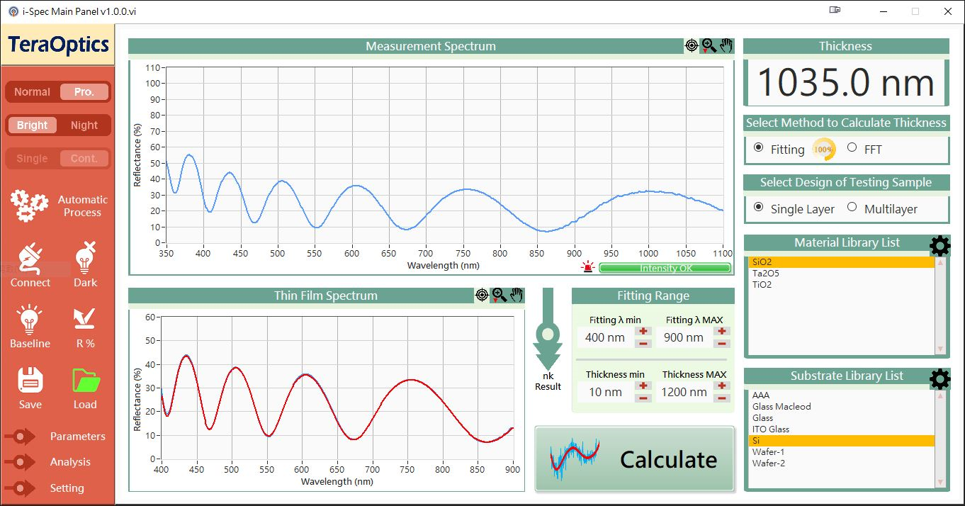Select the Multilayer sample design
The height and width of the screenshot is (506, 965).
[x=852, y=208]
